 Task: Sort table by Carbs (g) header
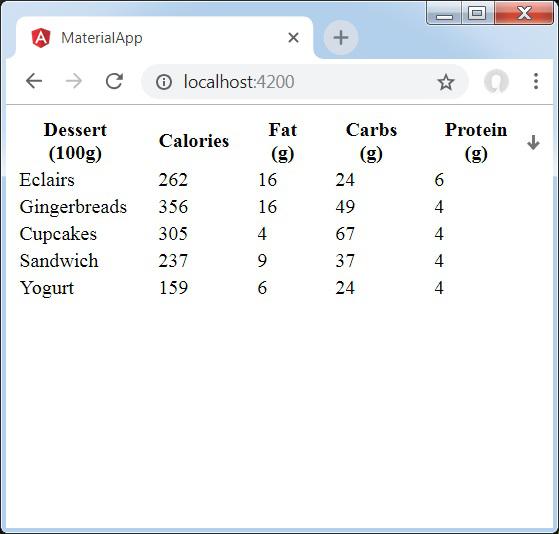tap(371, 142)
